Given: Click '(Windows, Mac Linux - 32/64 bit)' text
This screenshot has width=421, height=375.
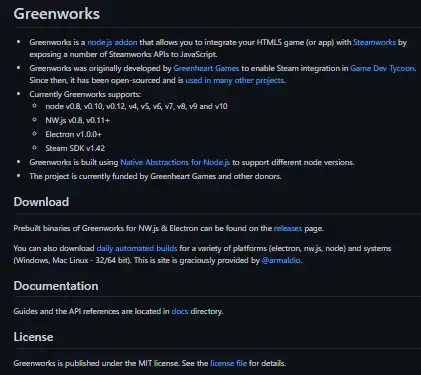Looking at the screenshot, I should [x=73, y=260].
